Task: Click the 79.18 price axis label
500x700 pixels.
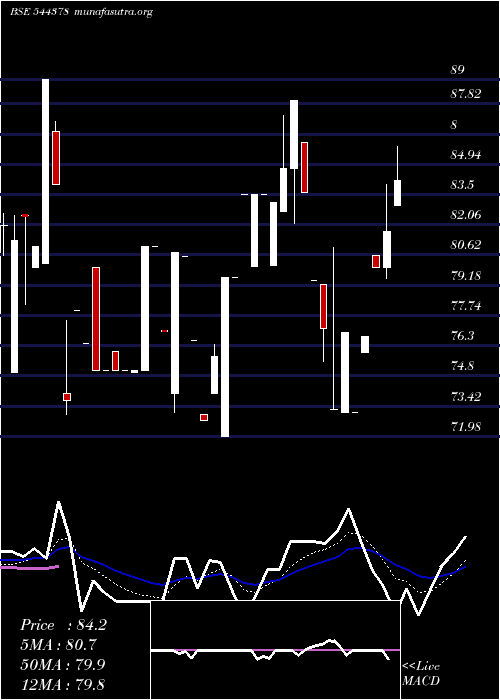Action: pyautogui.click(x=466, y=275)
